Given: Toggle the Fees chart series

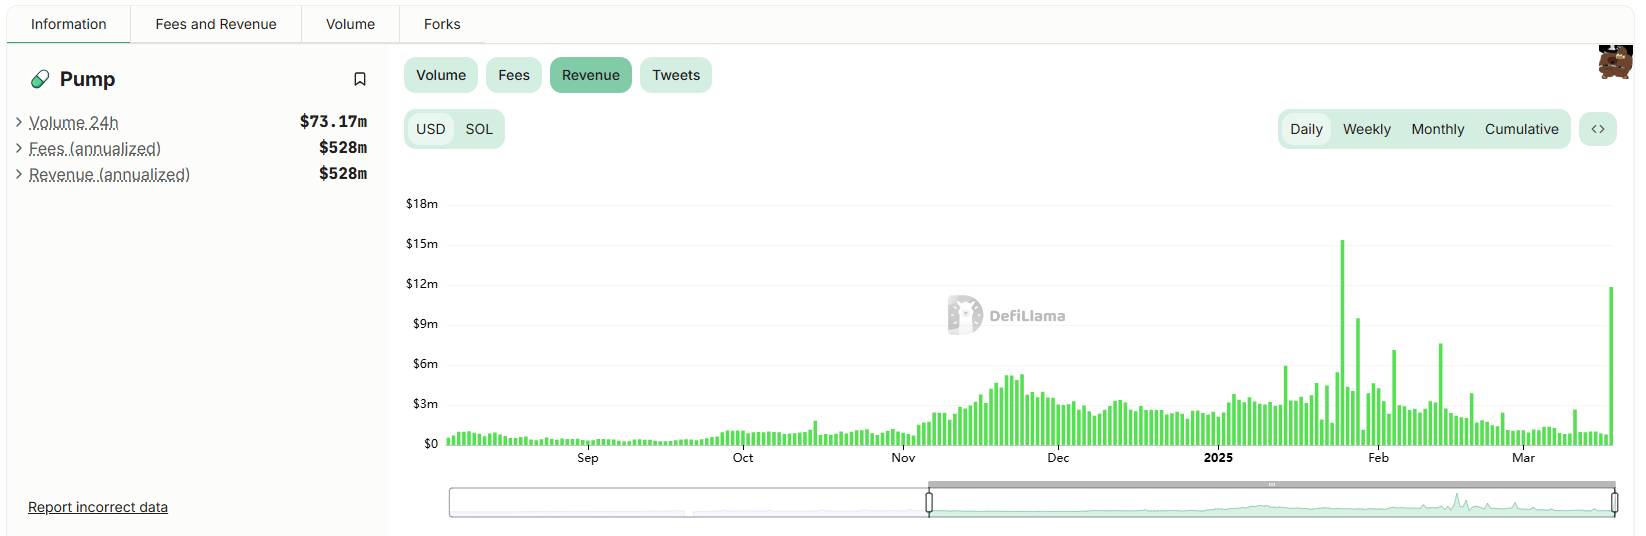Looking at the screenshot, I should click(514, 75).
